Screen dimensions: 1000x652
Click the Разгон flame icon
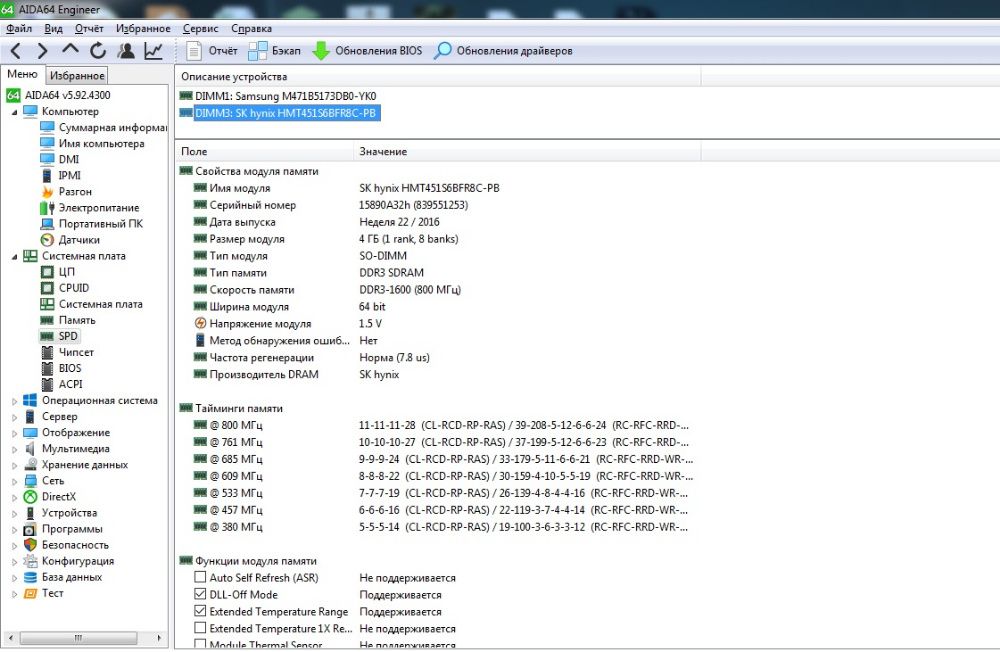click(x=47, y=191)
